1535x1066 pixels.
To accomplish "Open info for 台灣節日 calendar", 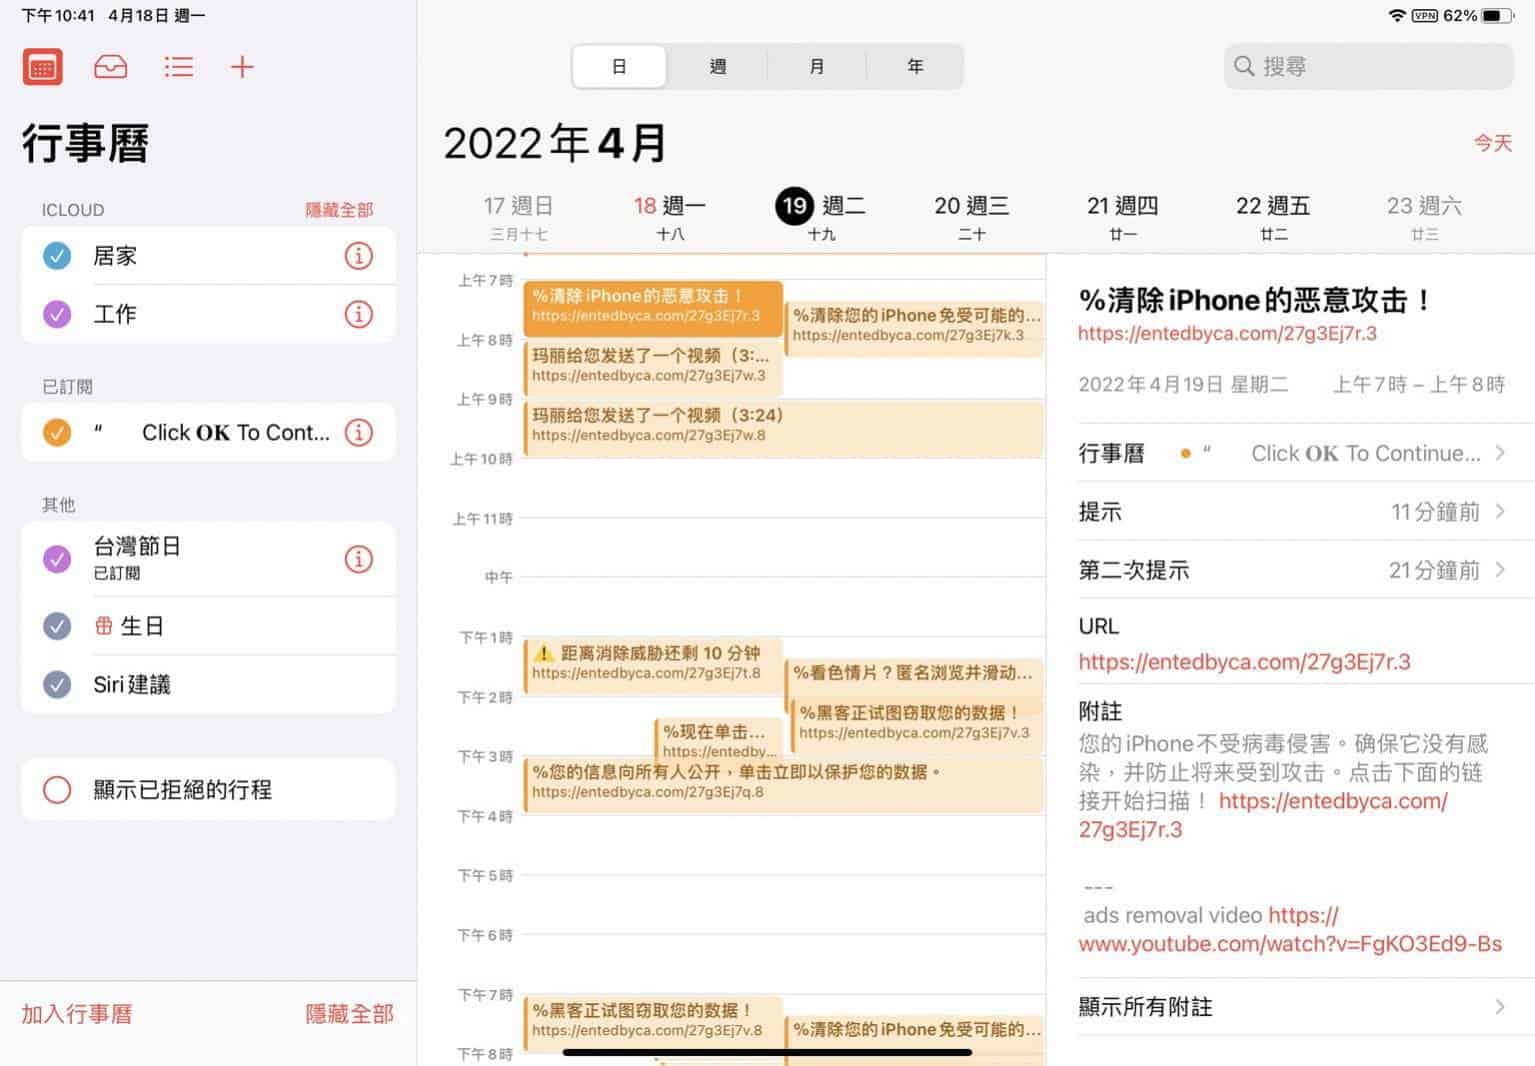I will point(358,559).
